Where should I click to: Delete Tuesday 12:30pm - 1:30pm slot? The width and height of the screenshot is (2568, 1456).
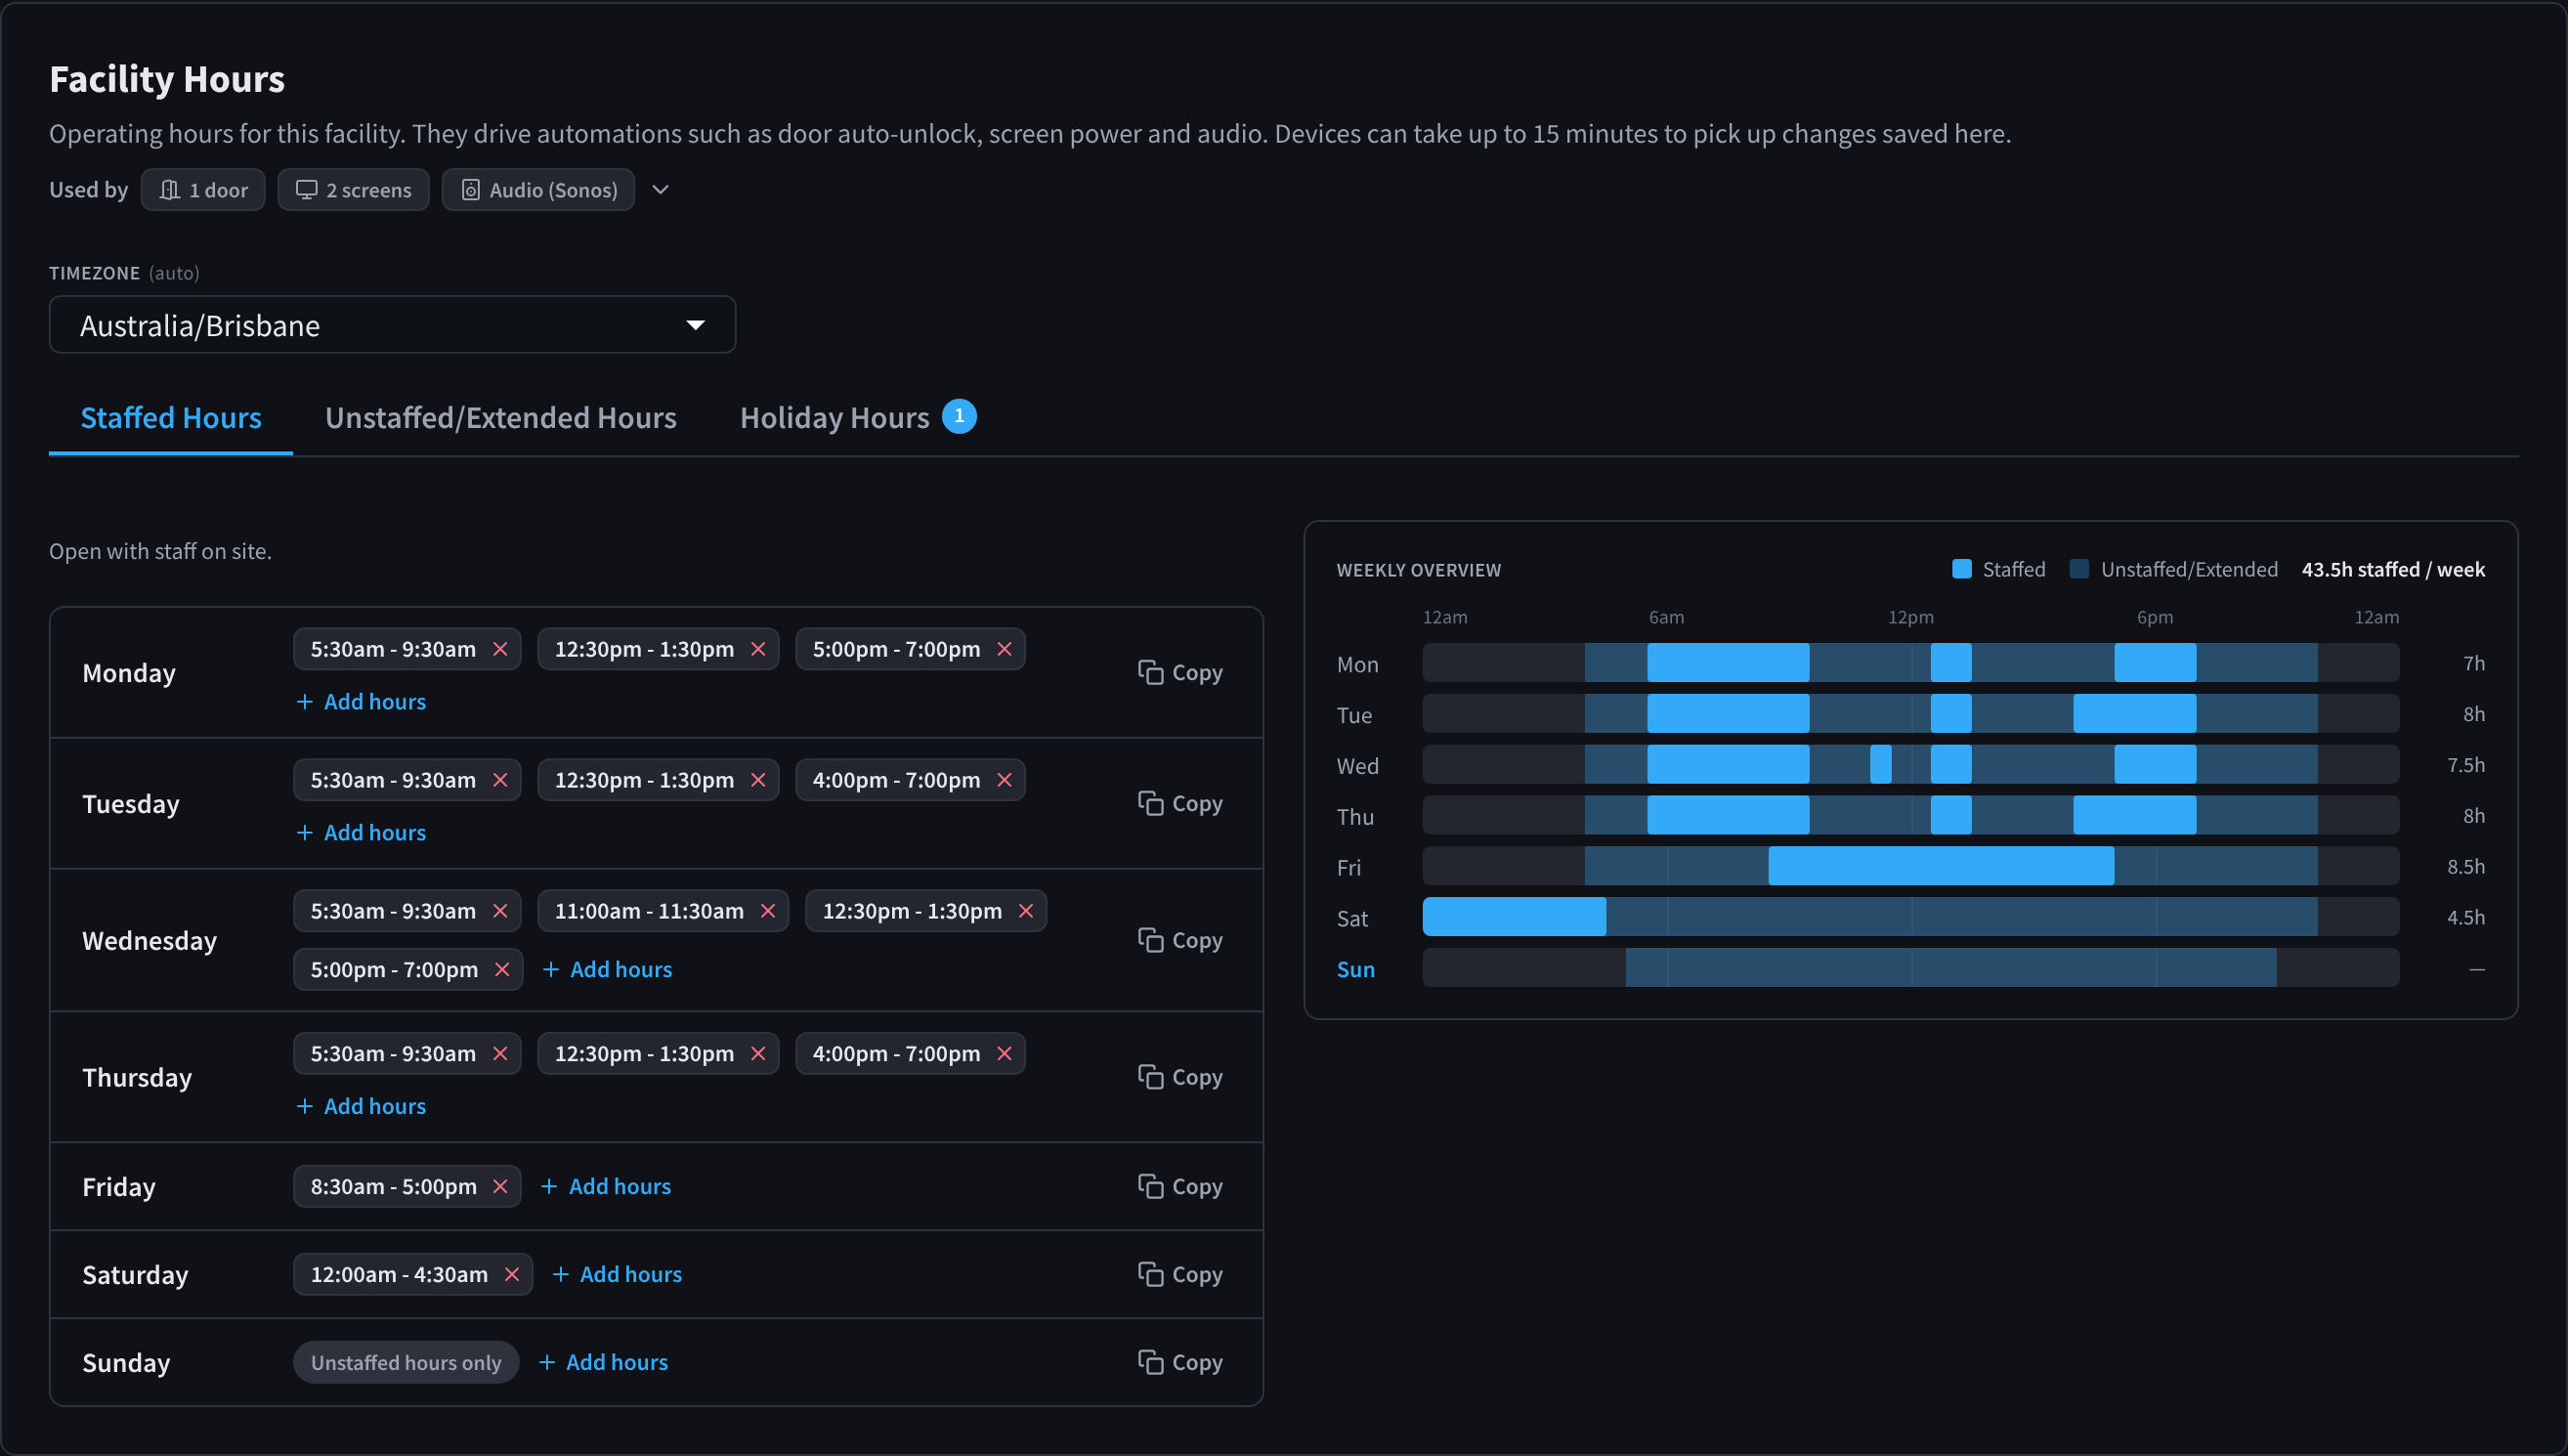pos(758,780)
